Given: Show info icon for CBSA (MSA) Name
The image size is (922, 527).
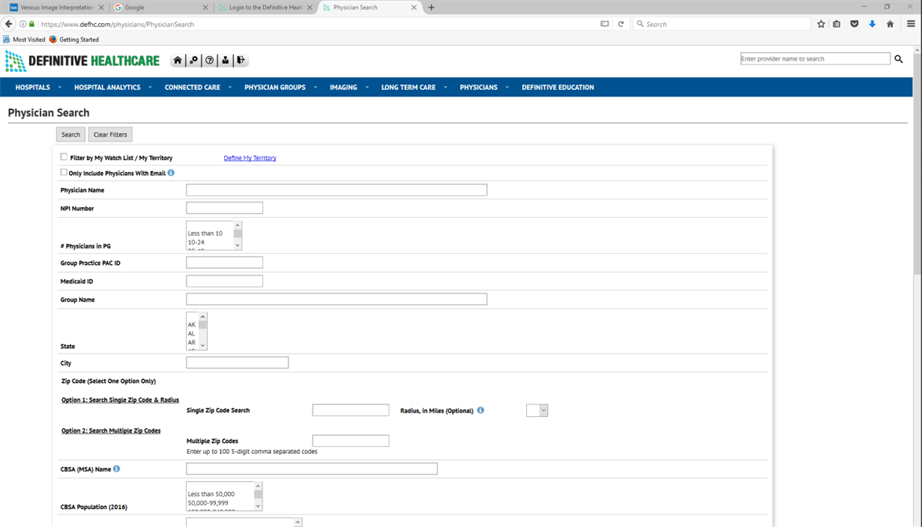Looking at the screenshot, I should click(116, 469).
